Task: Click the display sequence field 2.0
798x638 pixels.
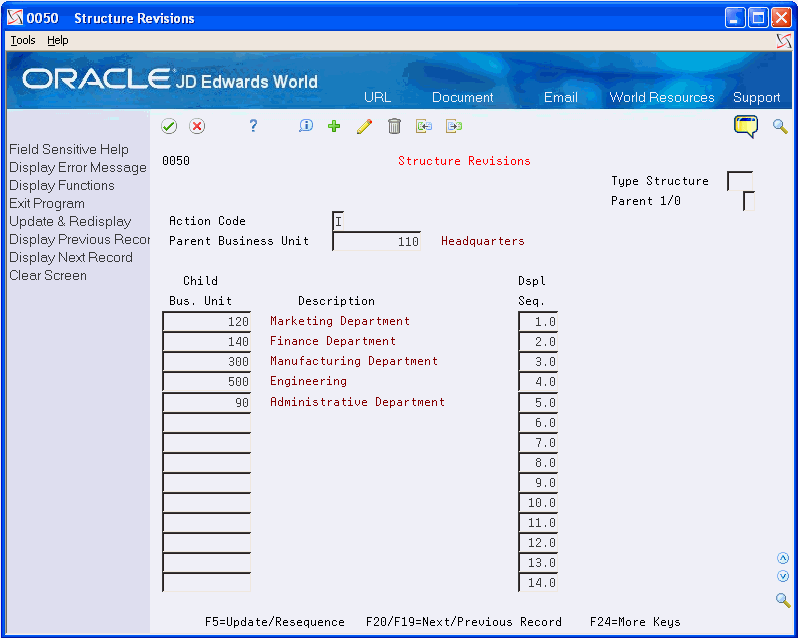Action: [x=538, y=341]
